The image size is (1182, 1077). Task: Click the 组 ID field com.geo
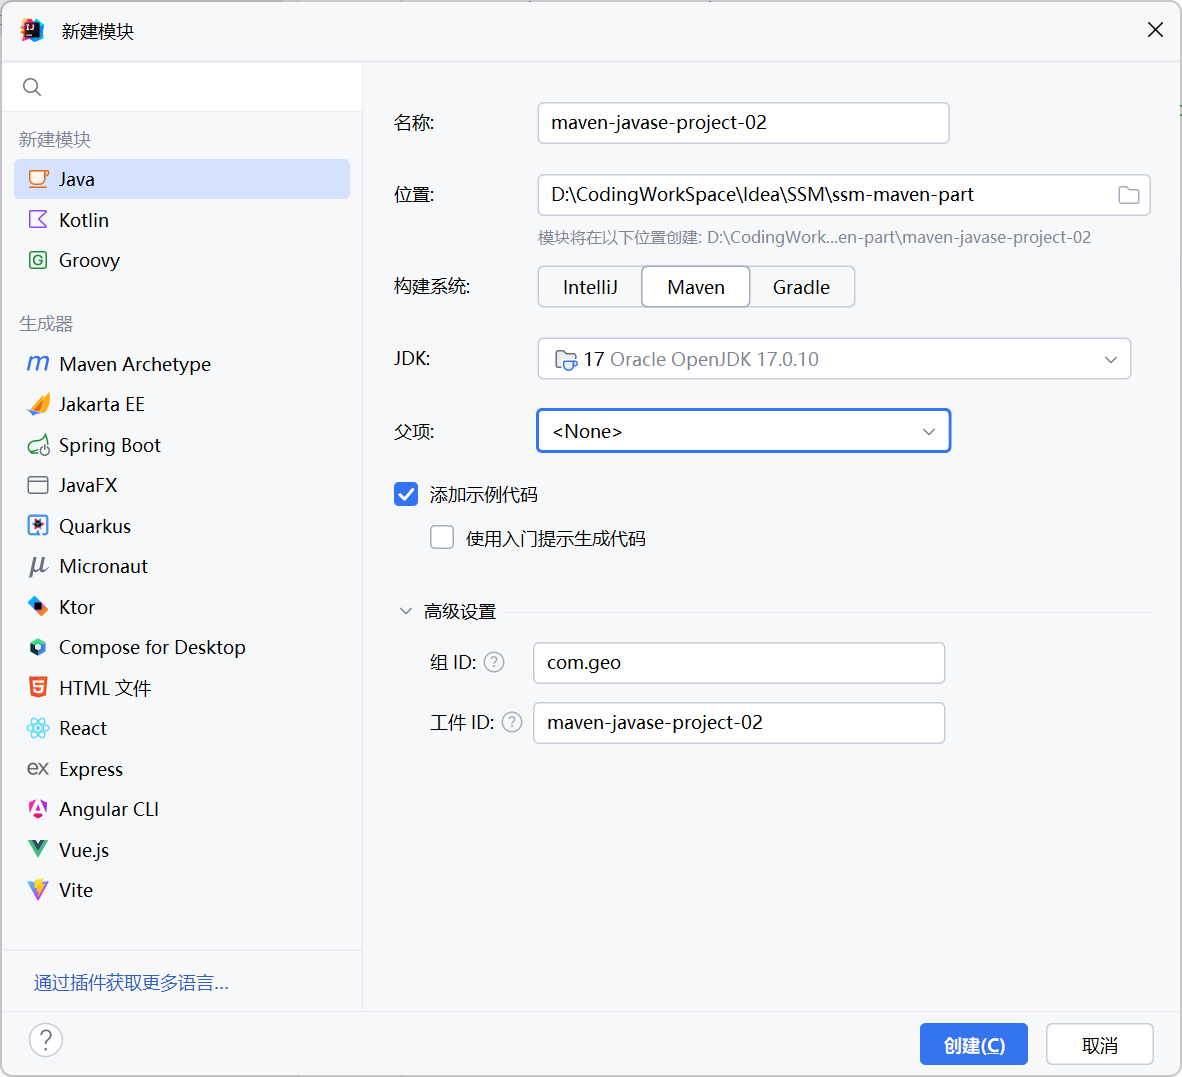tap(739, 662)
